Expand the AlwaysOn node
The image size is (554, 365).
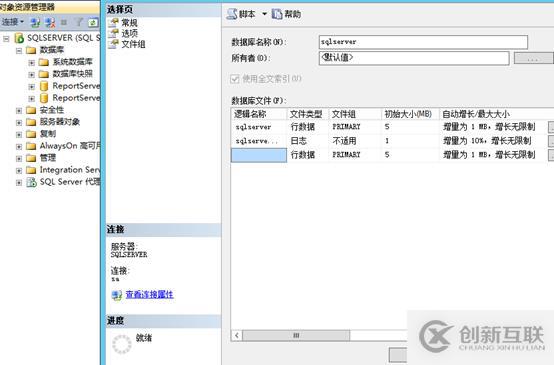[x=19, y=147]
